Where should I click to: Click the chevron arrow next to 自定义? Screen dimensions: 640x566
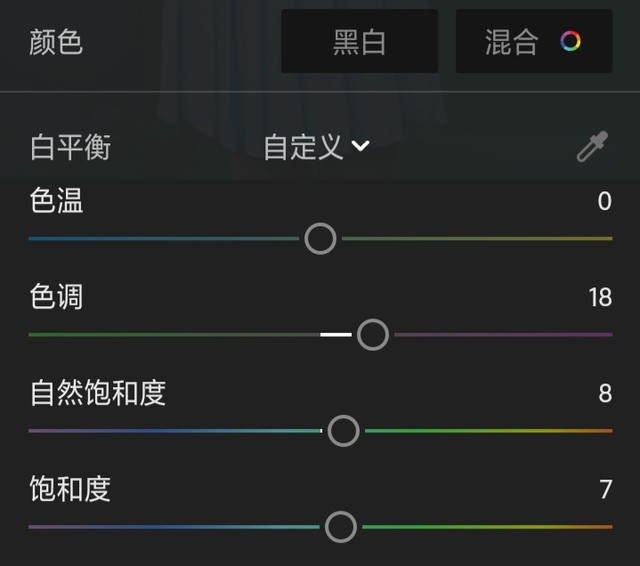click(x=360, y=147)
